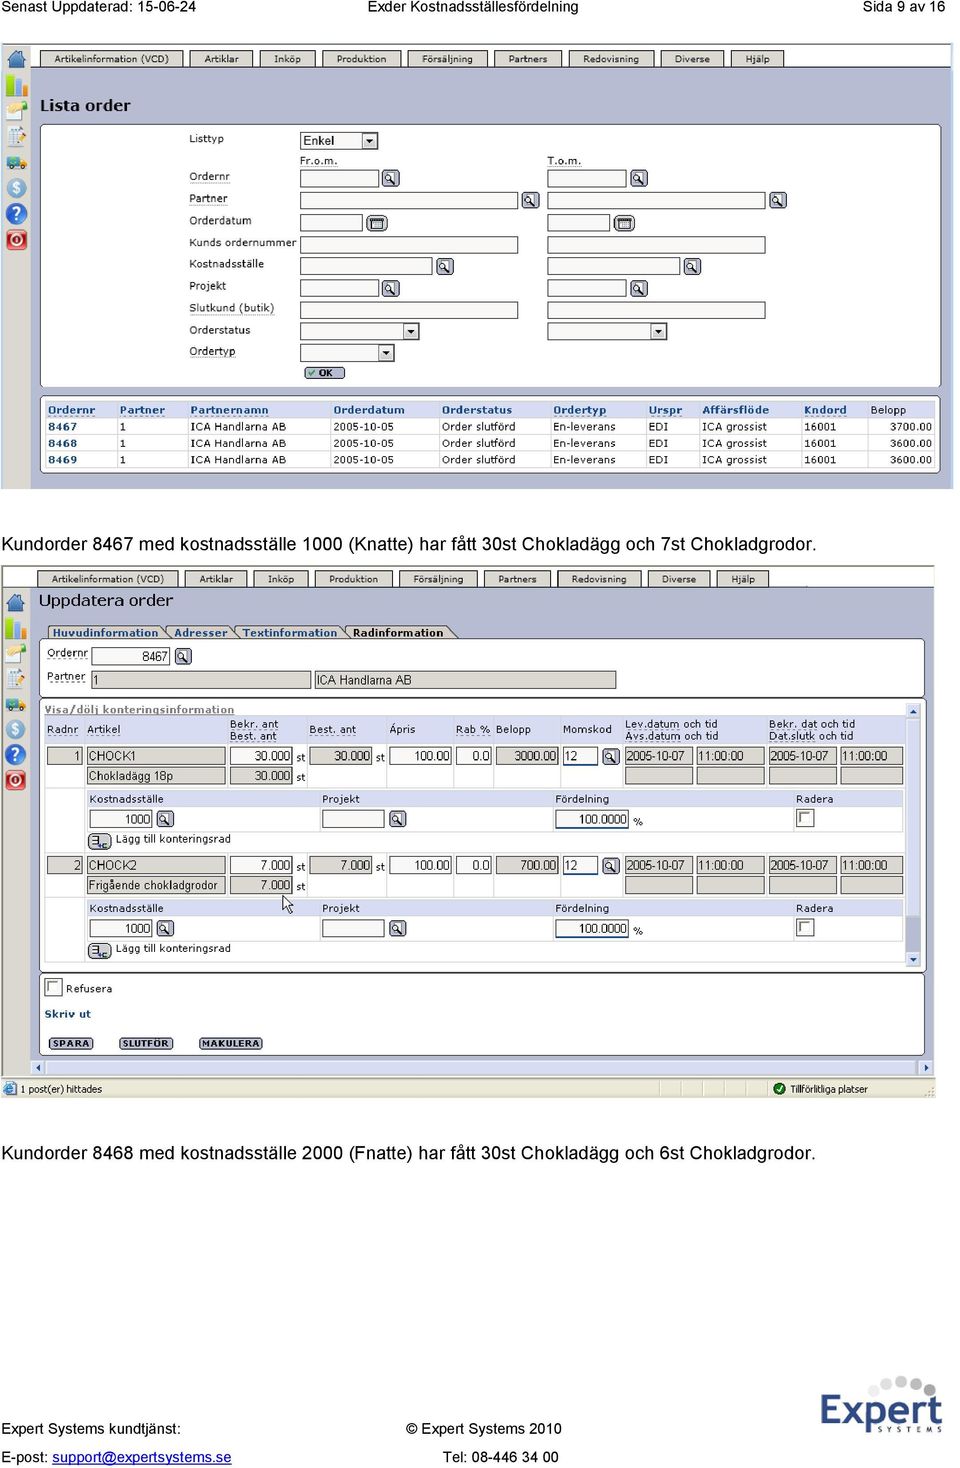This screenshot has height=1468, width=960.
Task: Click the SLUTFÖR button
Action: (x=146, y=1043)
